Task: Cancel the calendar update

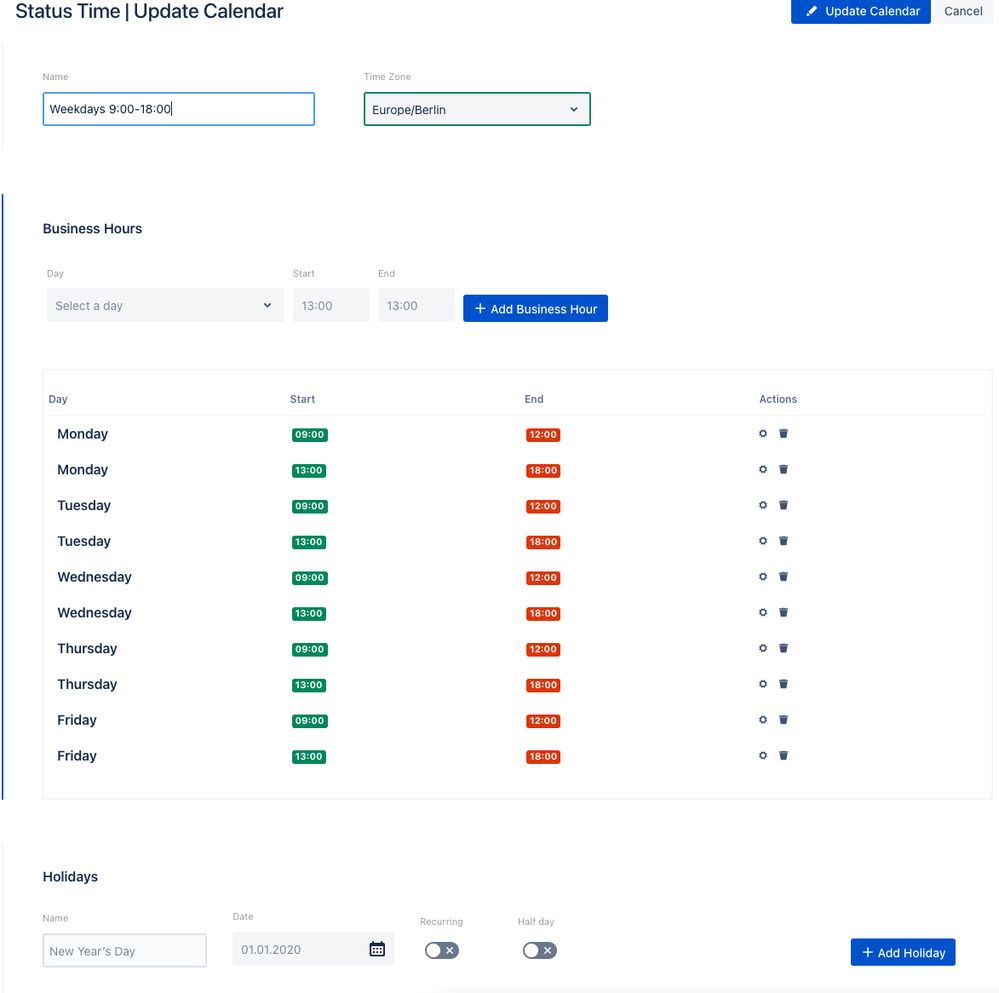Action: coord(963,11)
